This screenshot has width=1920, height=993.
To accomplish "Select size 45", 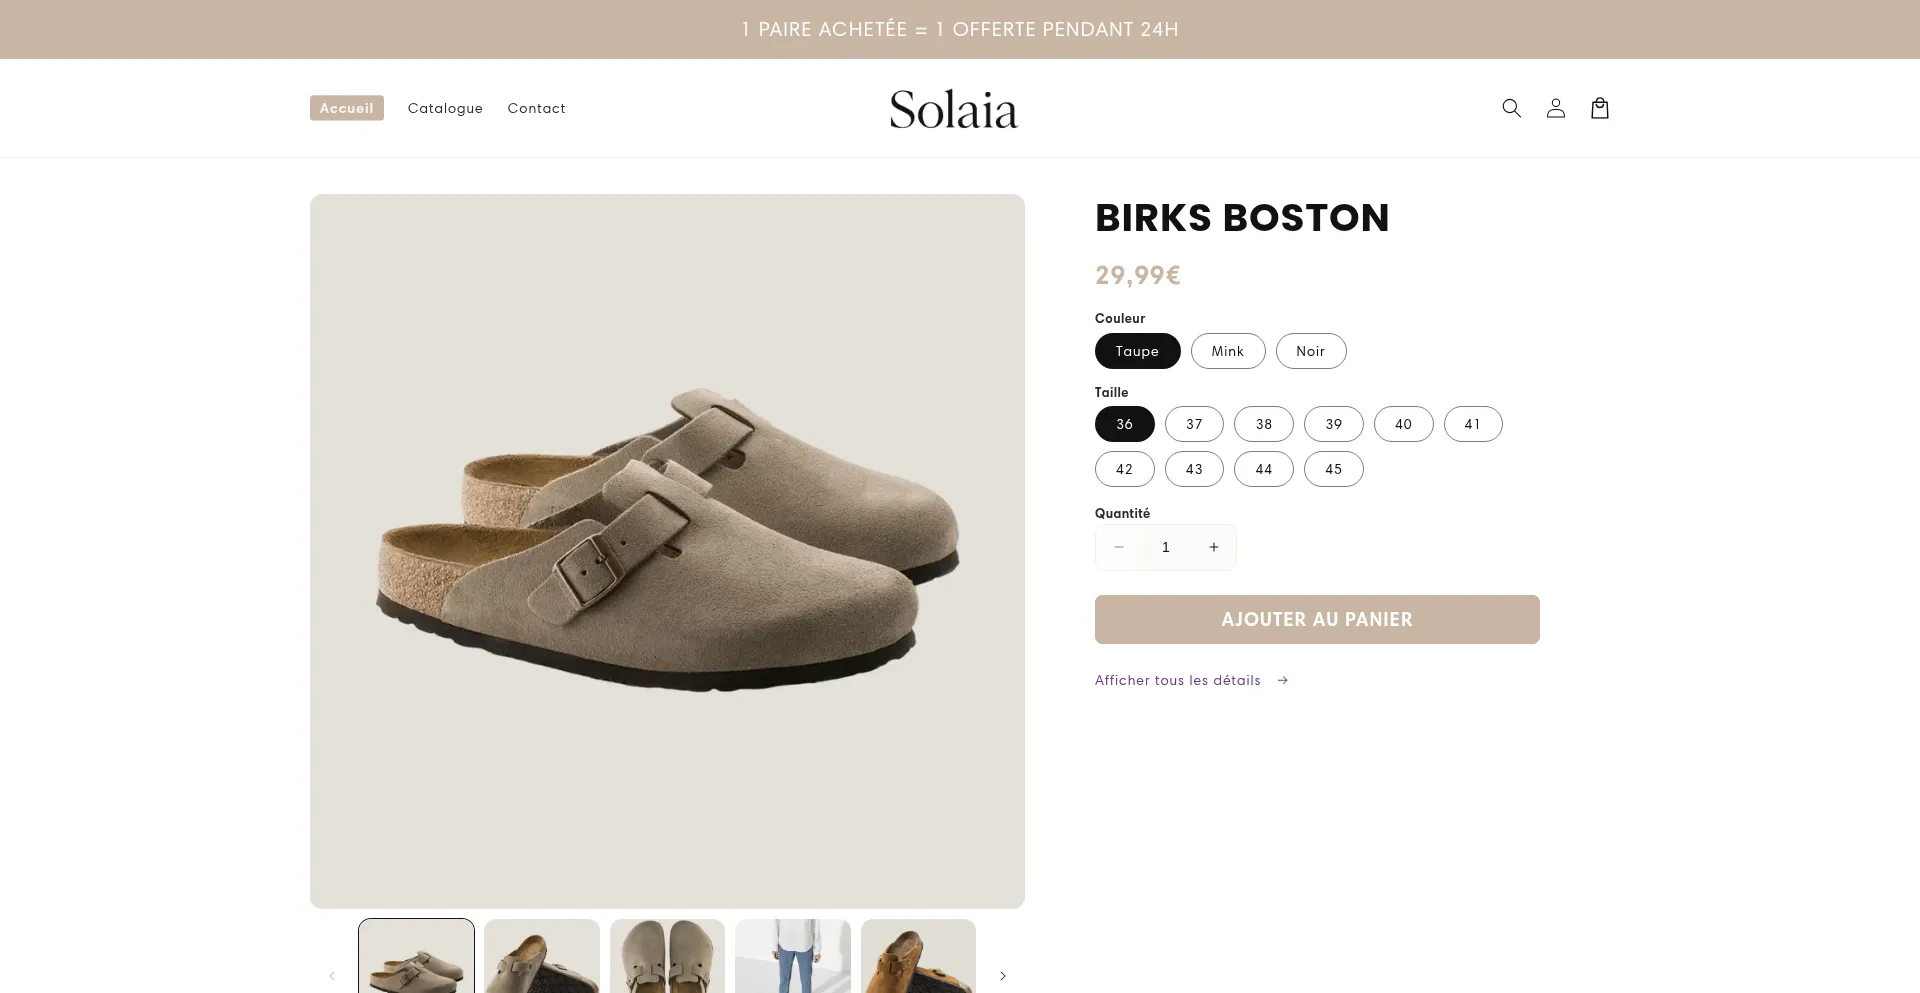I will tap(1333, 469).
